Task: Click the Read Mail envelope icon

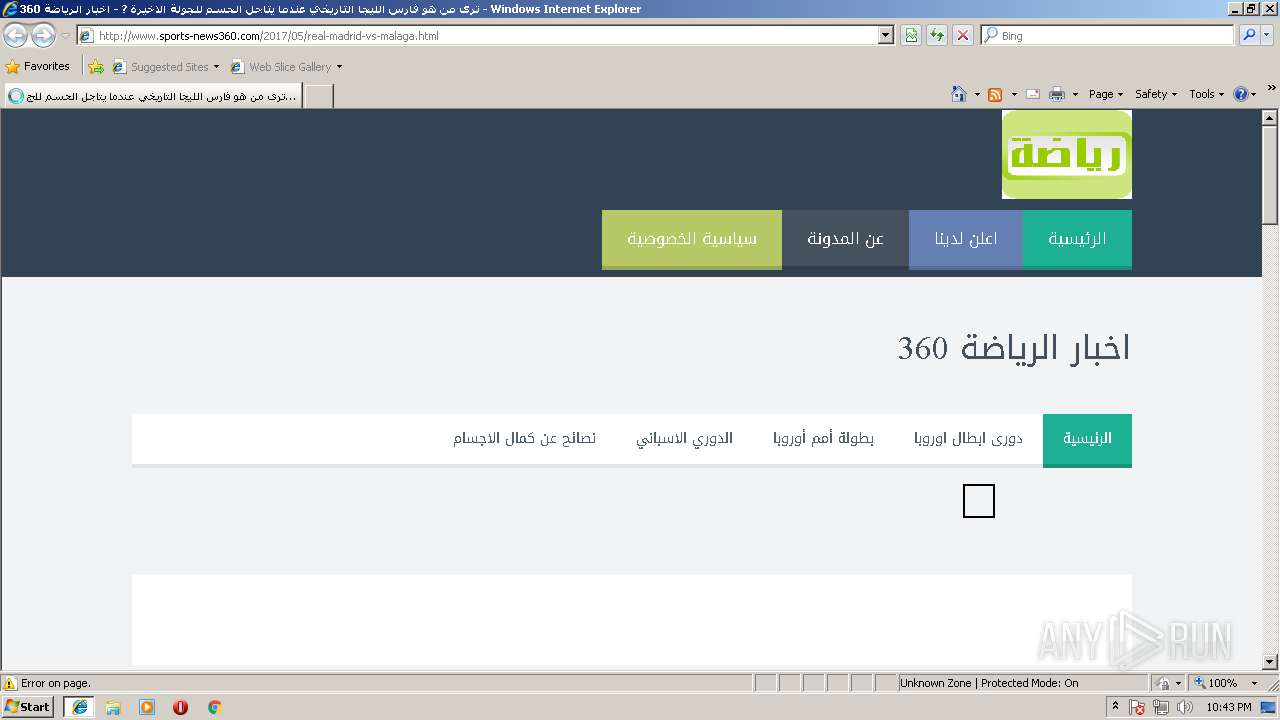Action: coord(1033,94)
